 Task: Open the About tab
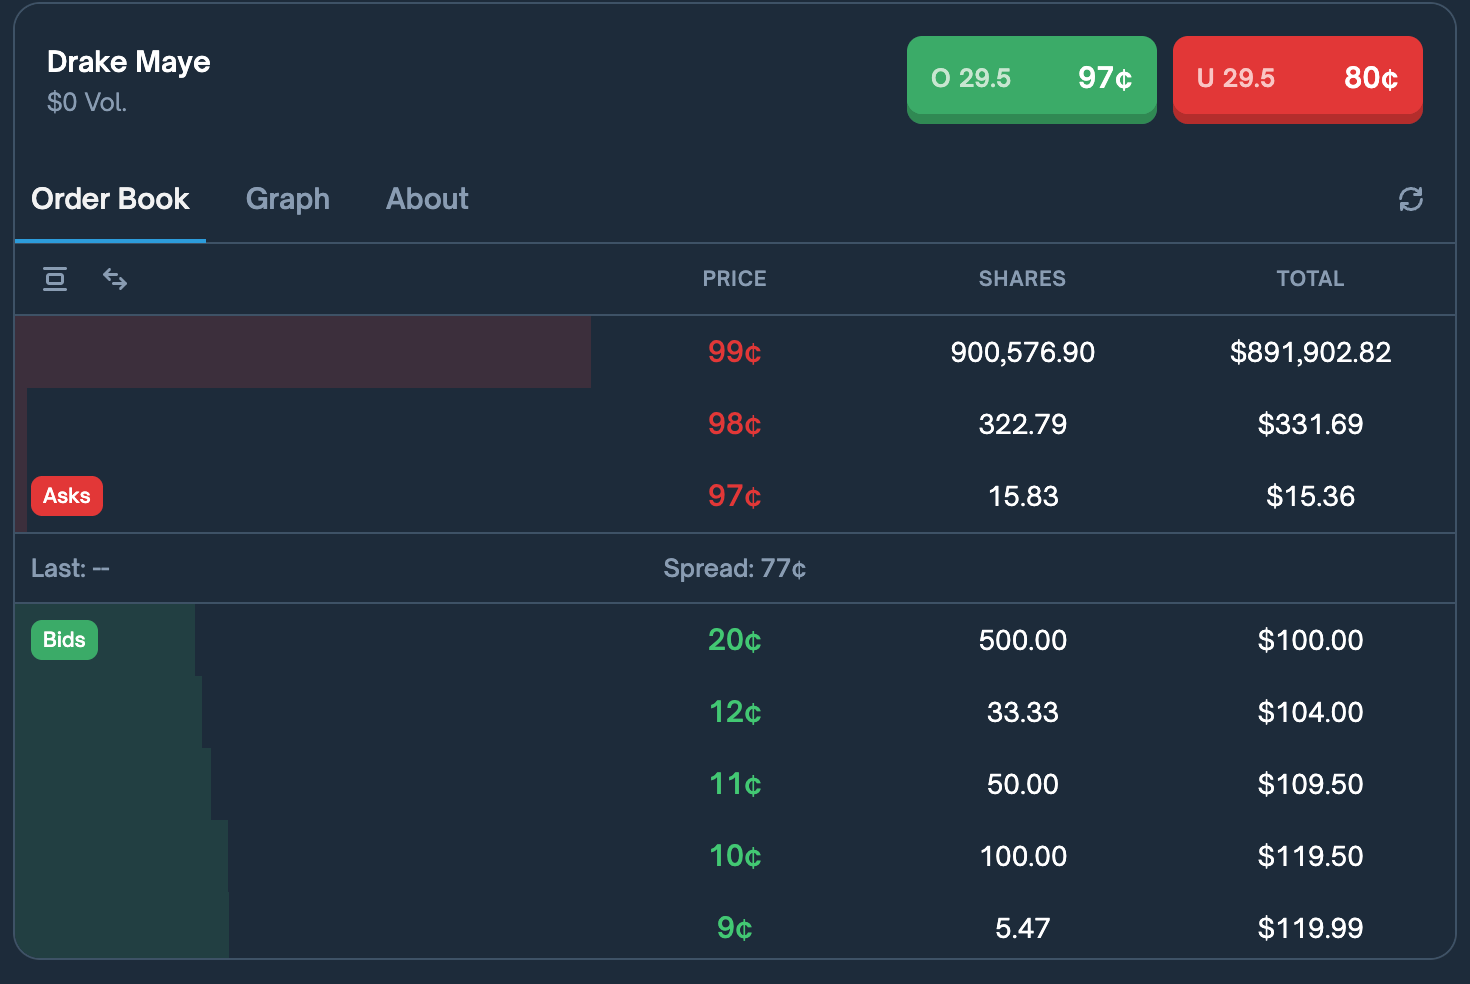coord(427,199)
